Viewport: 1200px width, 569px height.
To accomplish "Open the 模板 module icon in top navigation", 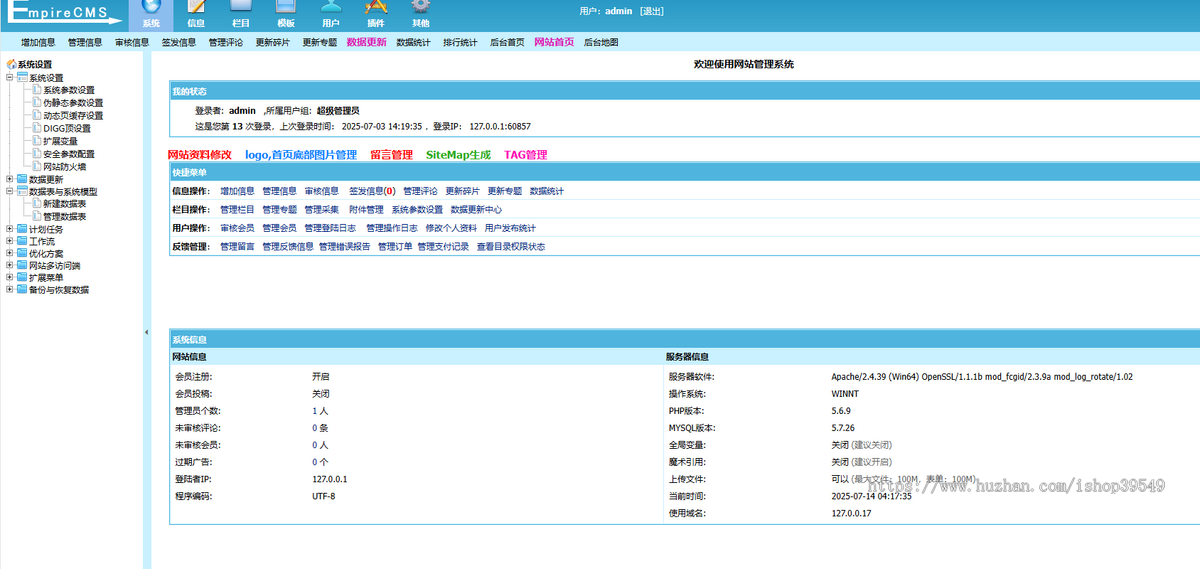I will pos(286,6).
